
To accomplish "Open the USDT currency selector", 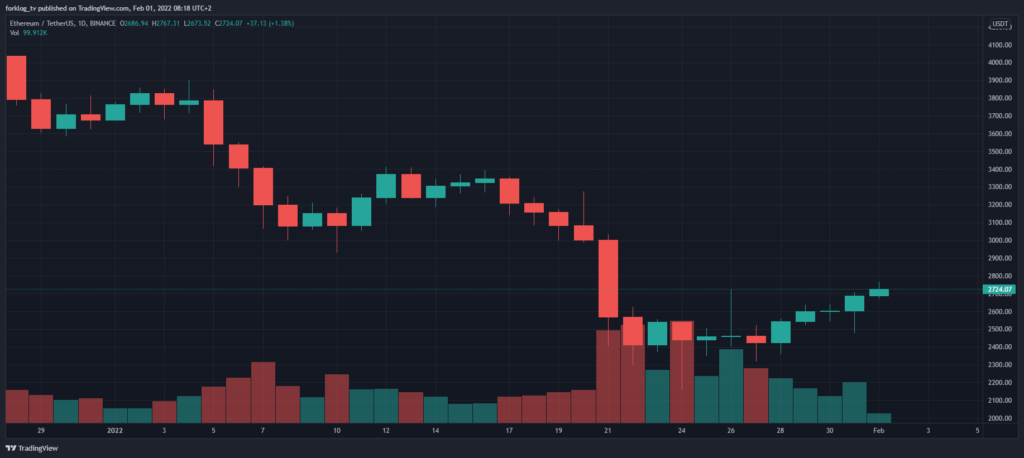I will point(997,23).
